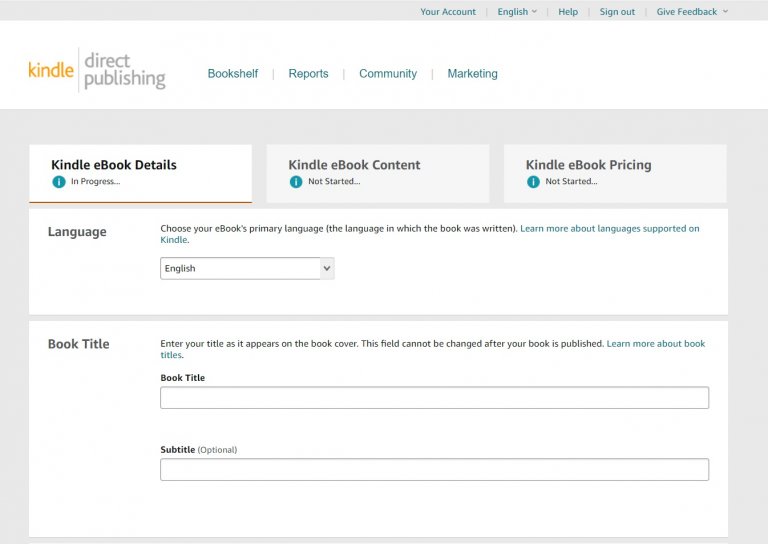
Task: Expand the Give Feedback menu
Action: click(692, 12)
